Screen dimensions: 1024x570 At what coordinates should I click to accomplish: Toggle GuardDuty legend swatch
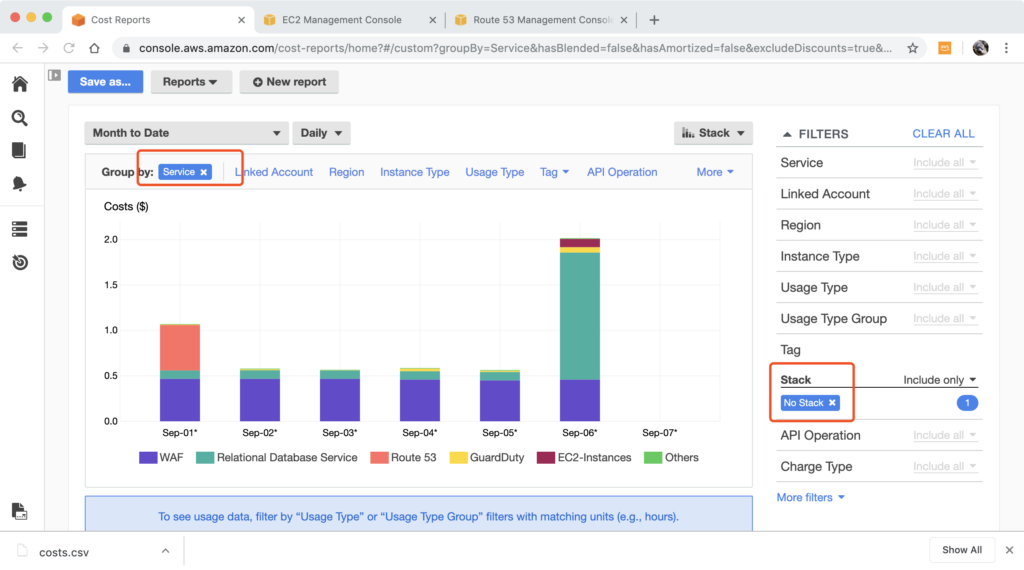458,458
